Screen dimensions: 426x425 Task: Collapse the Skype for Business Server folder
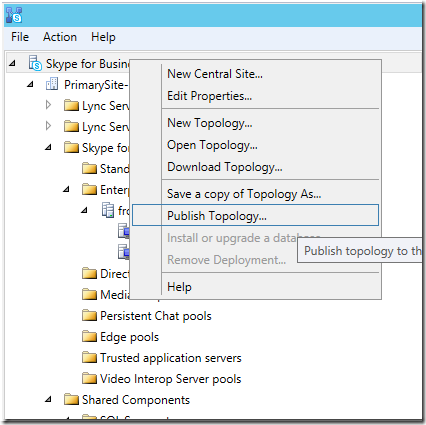tap(48, 147)
